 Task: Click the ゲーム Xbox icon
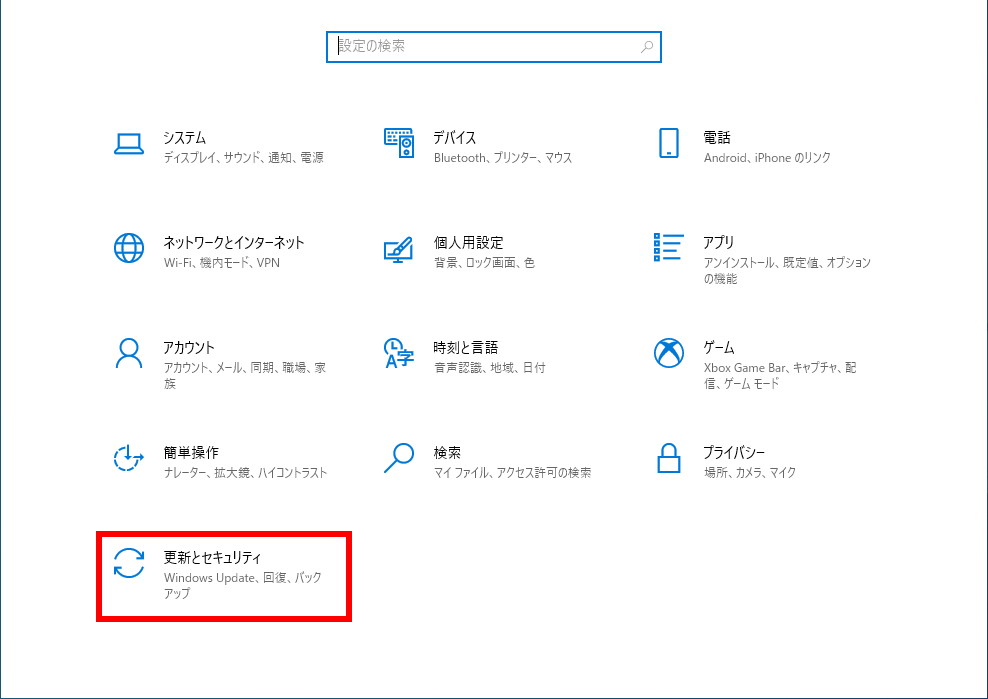coord(669,353)
